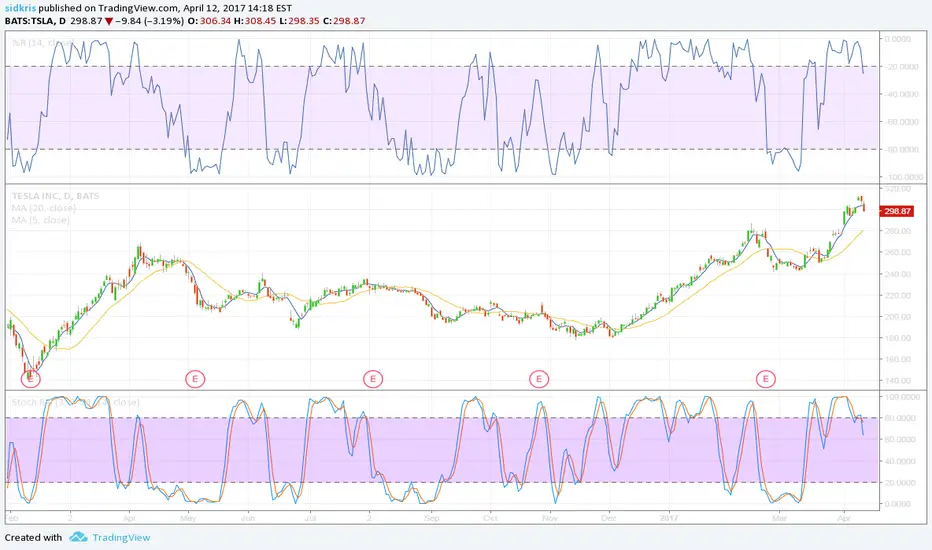
Task: Select the MA (5, close) indicator label
Action: [x=40, y=219]
